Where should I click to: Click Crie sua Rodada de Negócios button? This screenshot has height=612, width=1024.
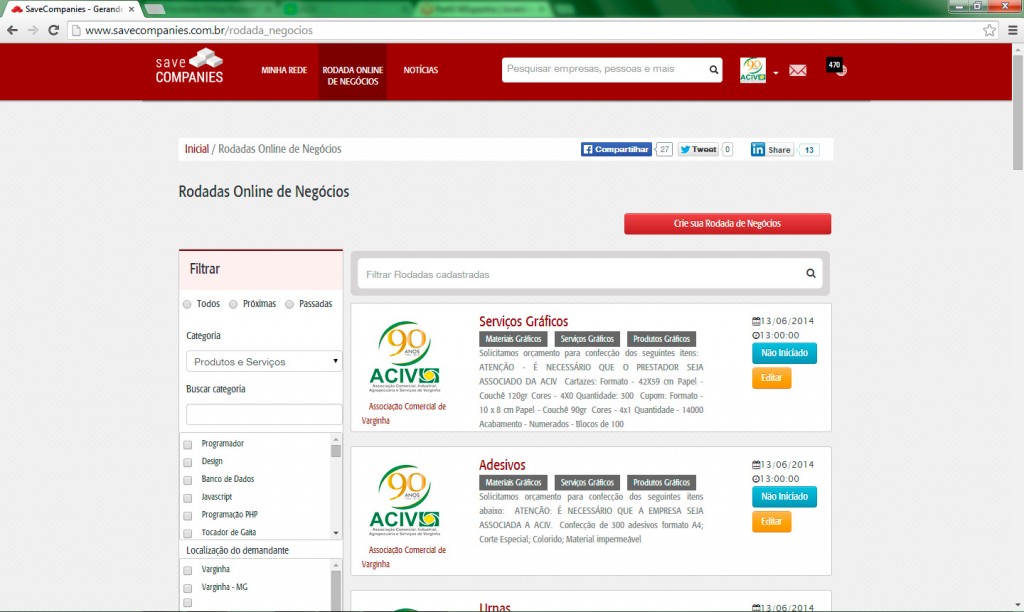tap(728, 223)
